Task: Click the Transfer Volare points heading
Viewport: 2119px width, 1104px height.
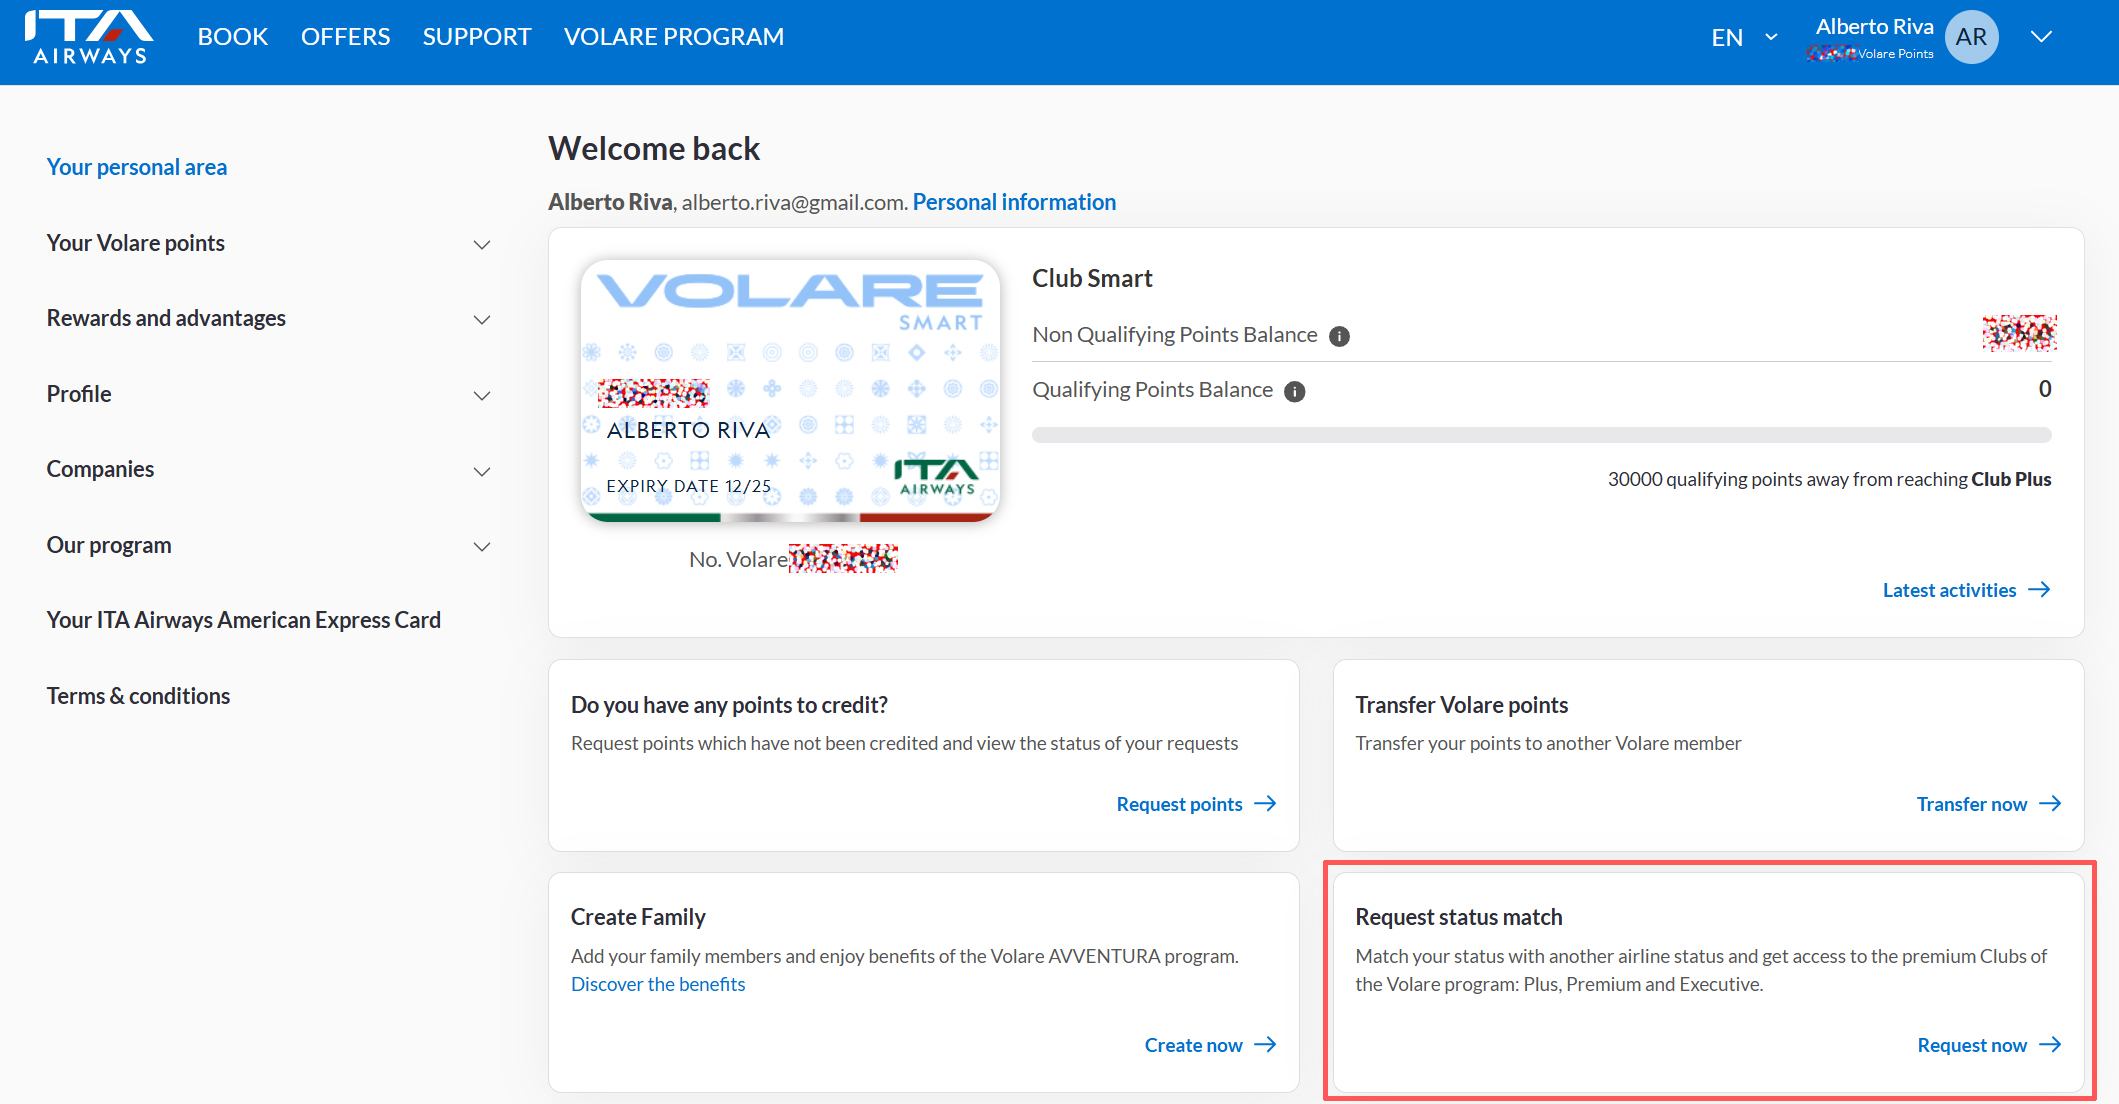Action: pyautogui.click(x=1461, y=705)
